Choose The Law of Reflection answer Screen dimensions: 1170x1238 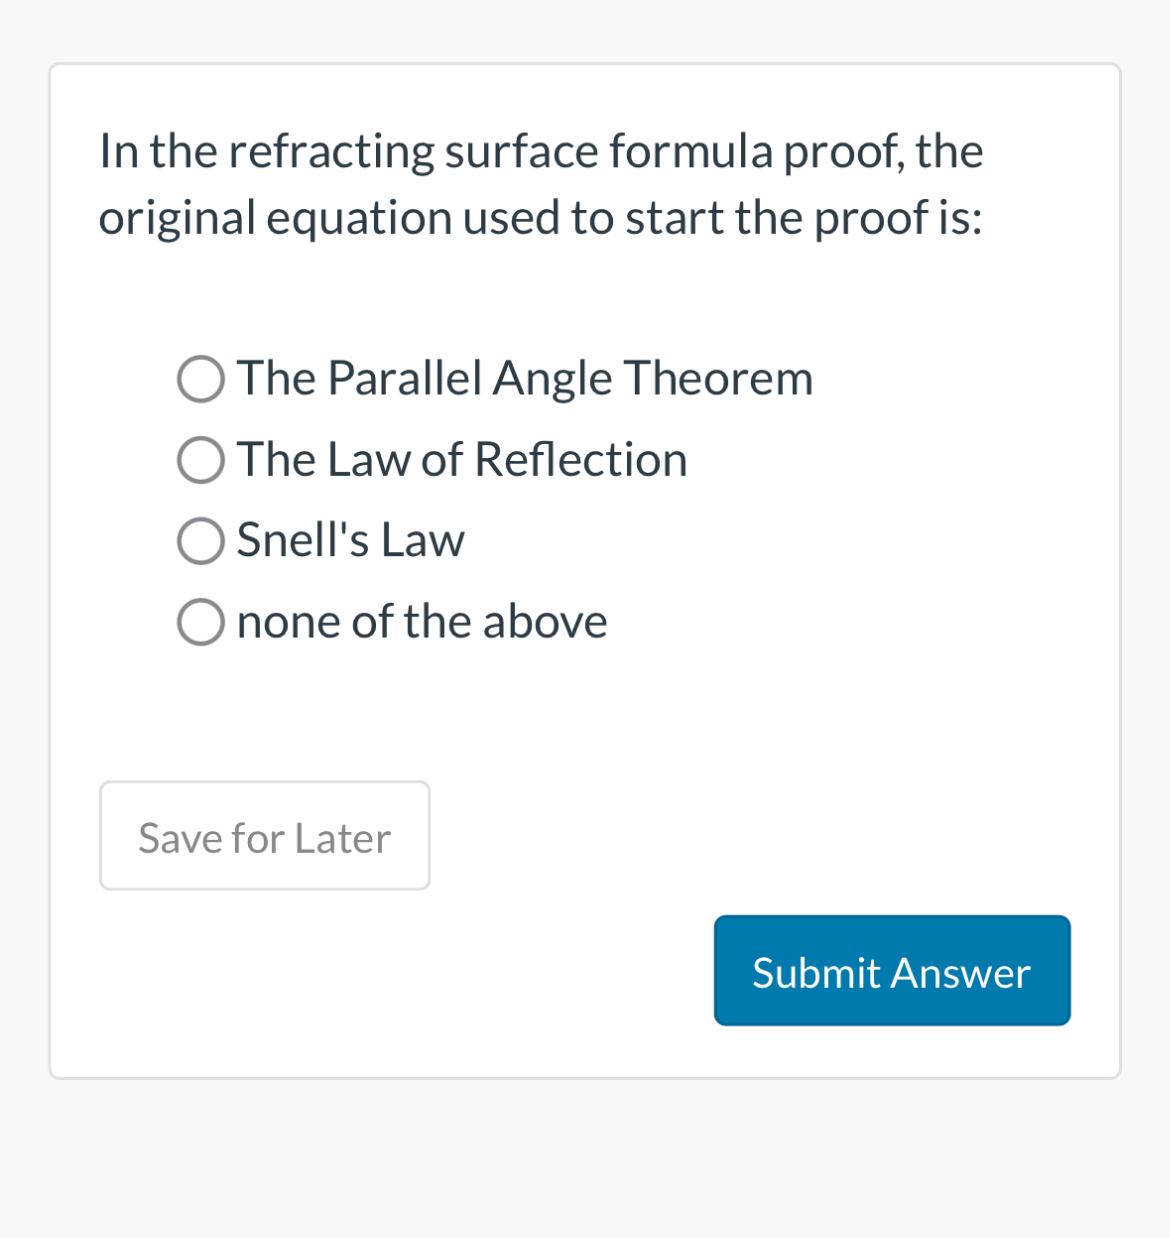pos(200,460)
